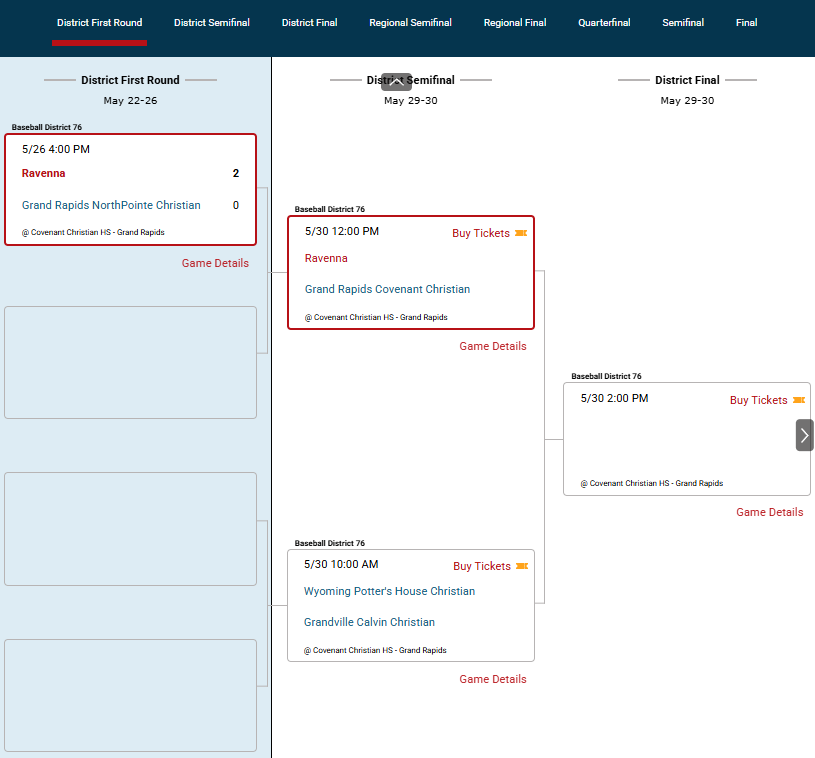Click the ticket icon for the 5/30 12:00 PM game

tap(521, 233)
